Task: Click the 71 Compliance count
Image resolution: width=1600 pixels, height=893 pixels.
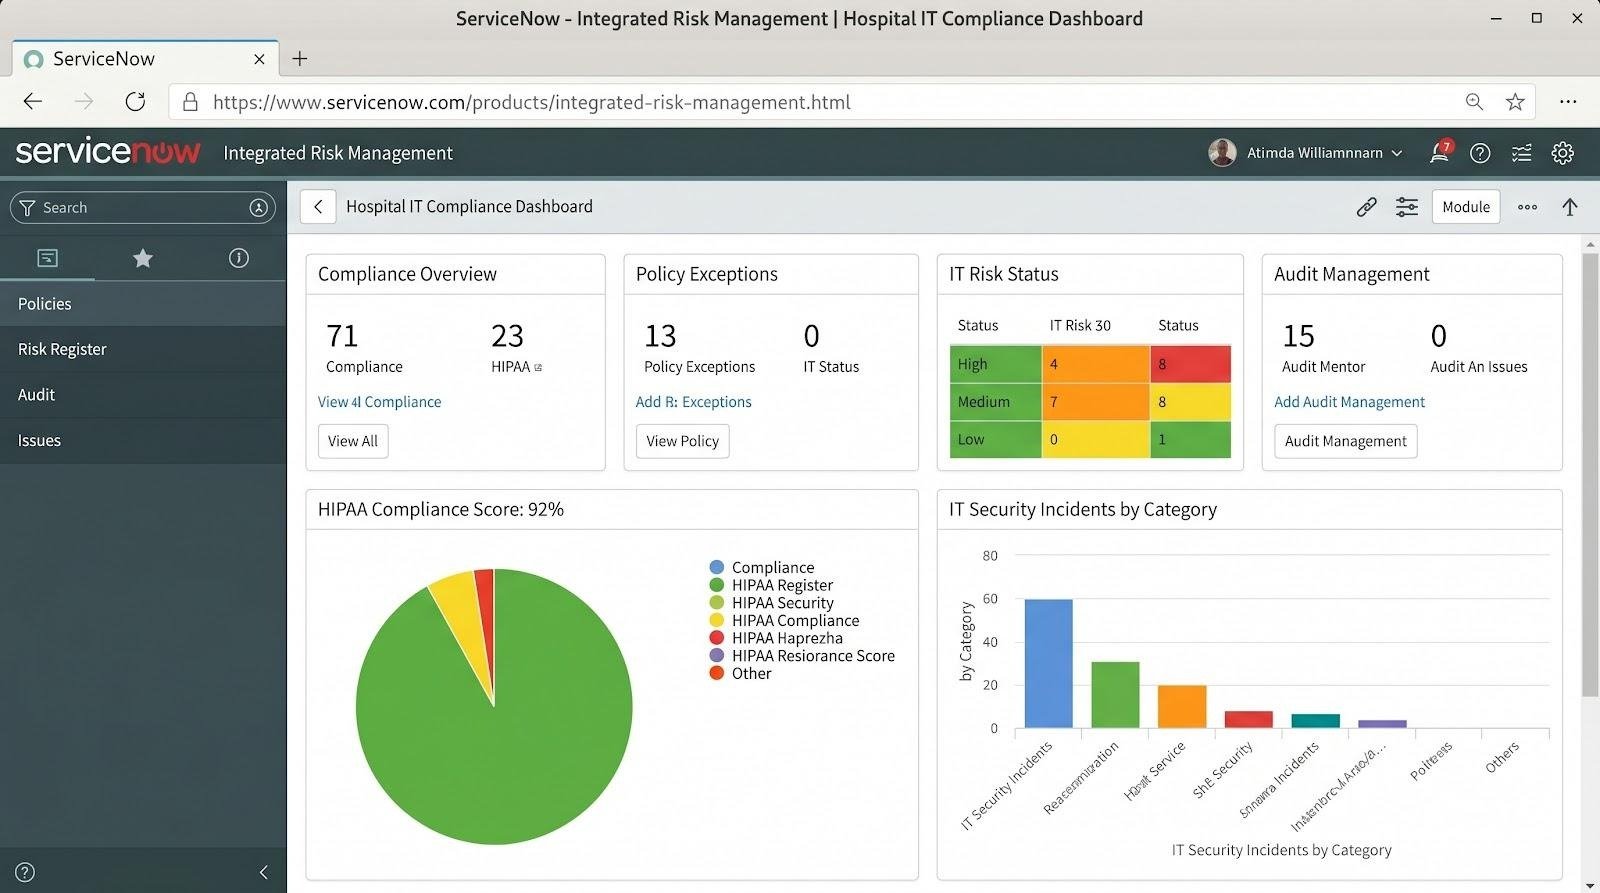Action: tap(342, 336)
